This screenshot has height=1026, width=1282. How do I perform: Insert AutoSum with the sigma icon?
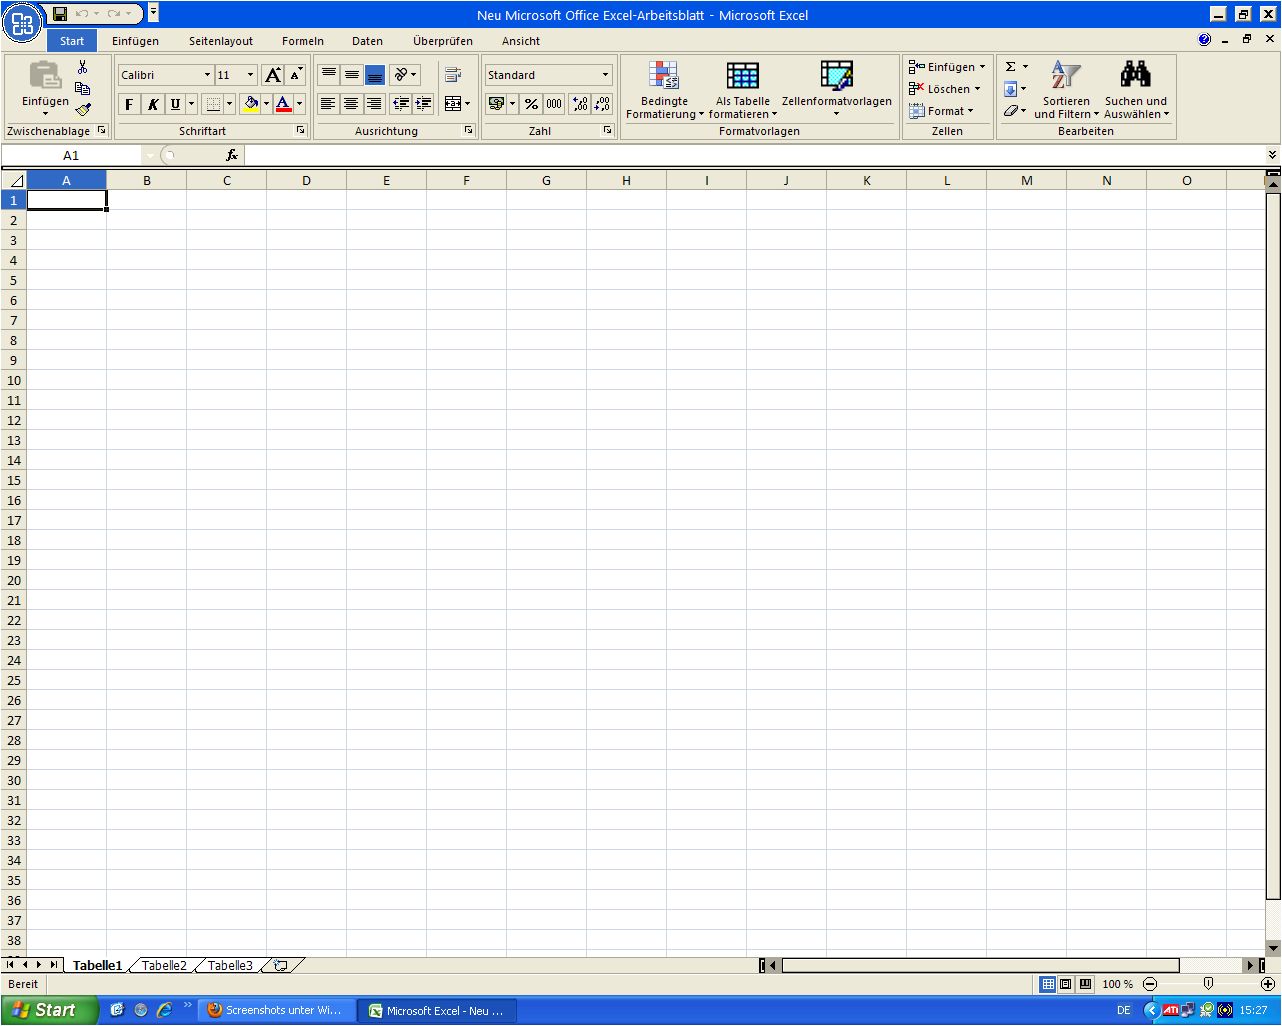1011,67
